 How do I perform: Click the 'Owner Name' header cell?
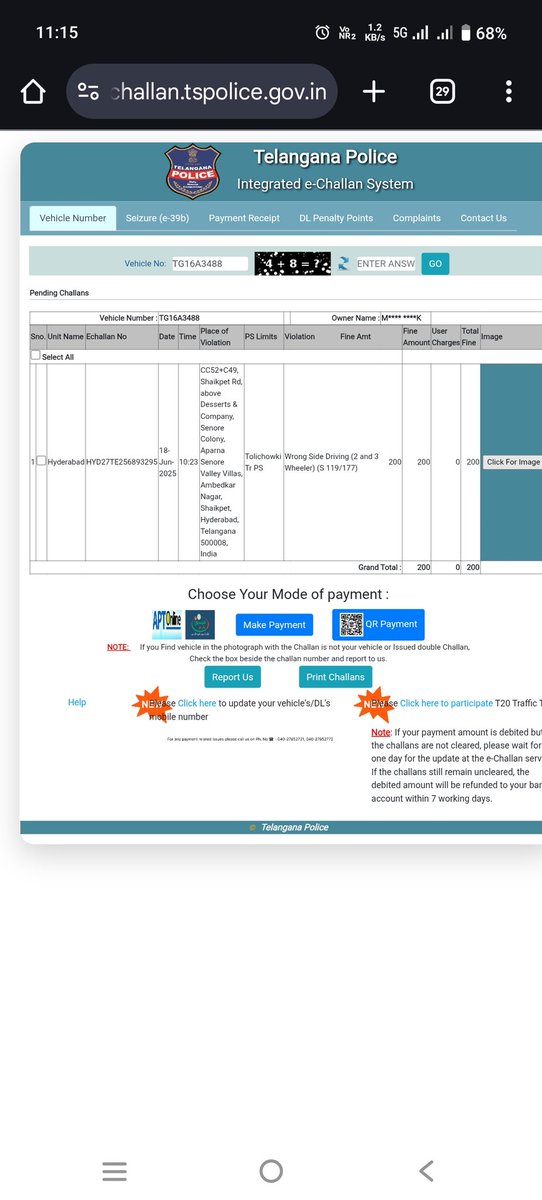[x=376, y=317]
